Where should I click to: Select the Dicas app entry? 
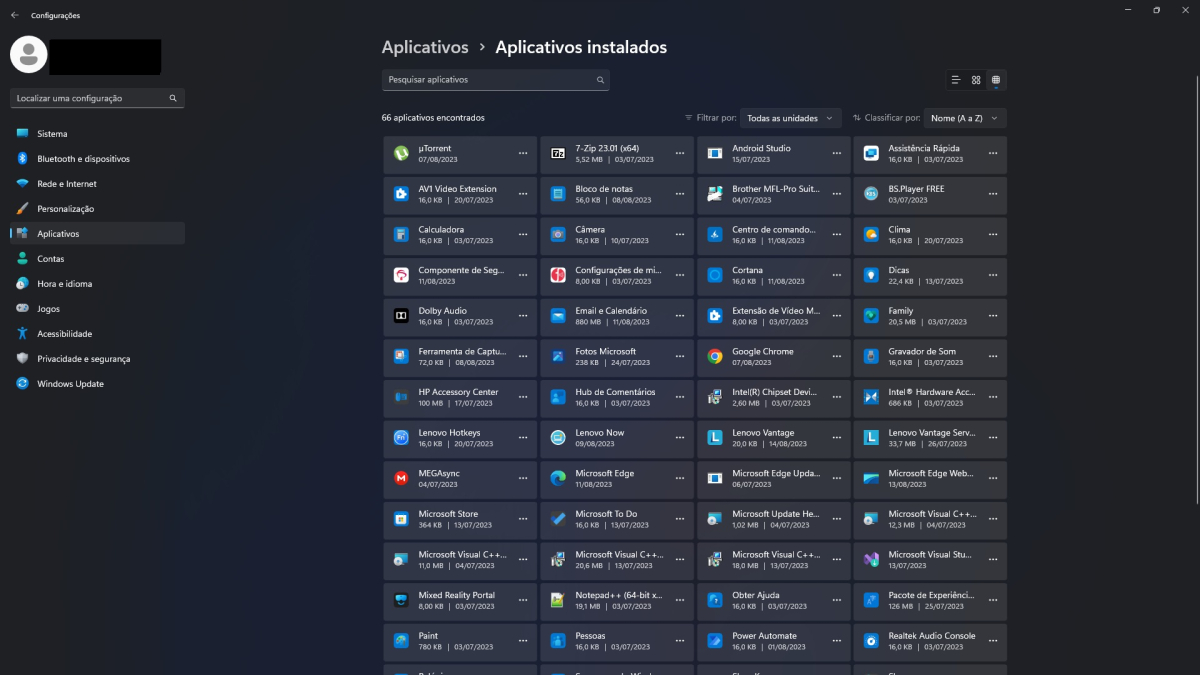(x=930, y=275)
